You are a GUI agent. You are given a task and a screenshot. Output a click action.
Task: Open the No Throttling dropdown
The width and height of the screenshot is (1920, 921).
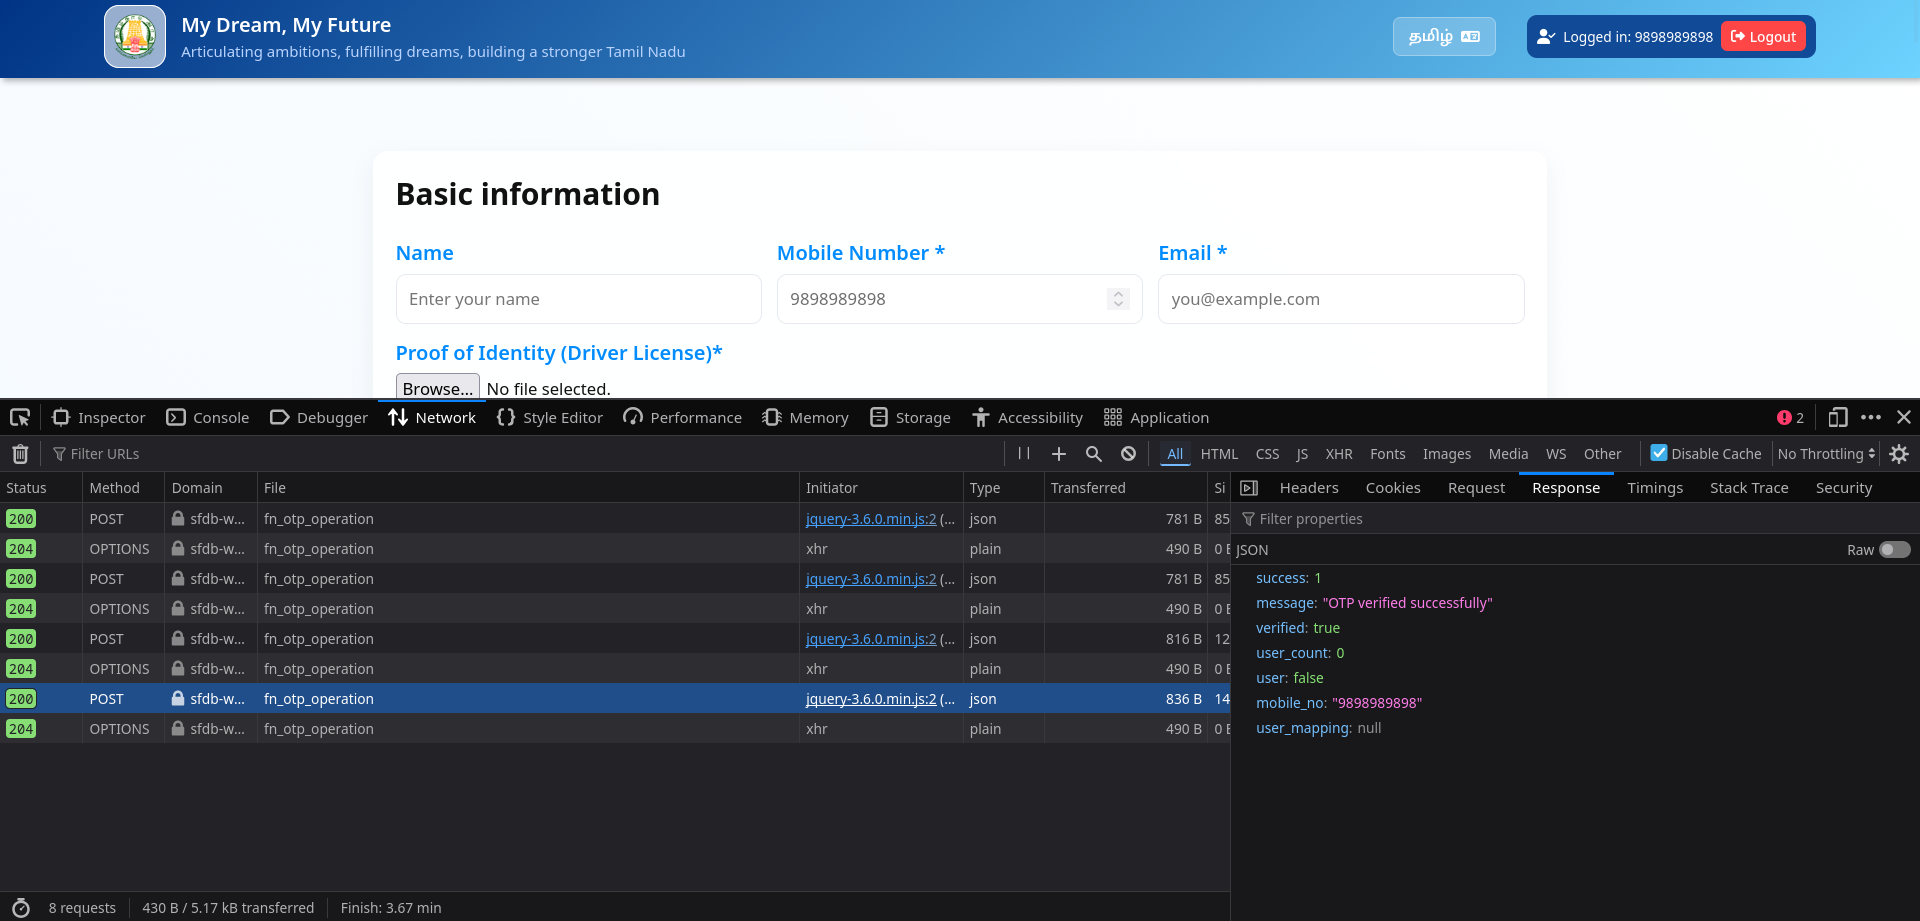click(x=1826, y=454)
